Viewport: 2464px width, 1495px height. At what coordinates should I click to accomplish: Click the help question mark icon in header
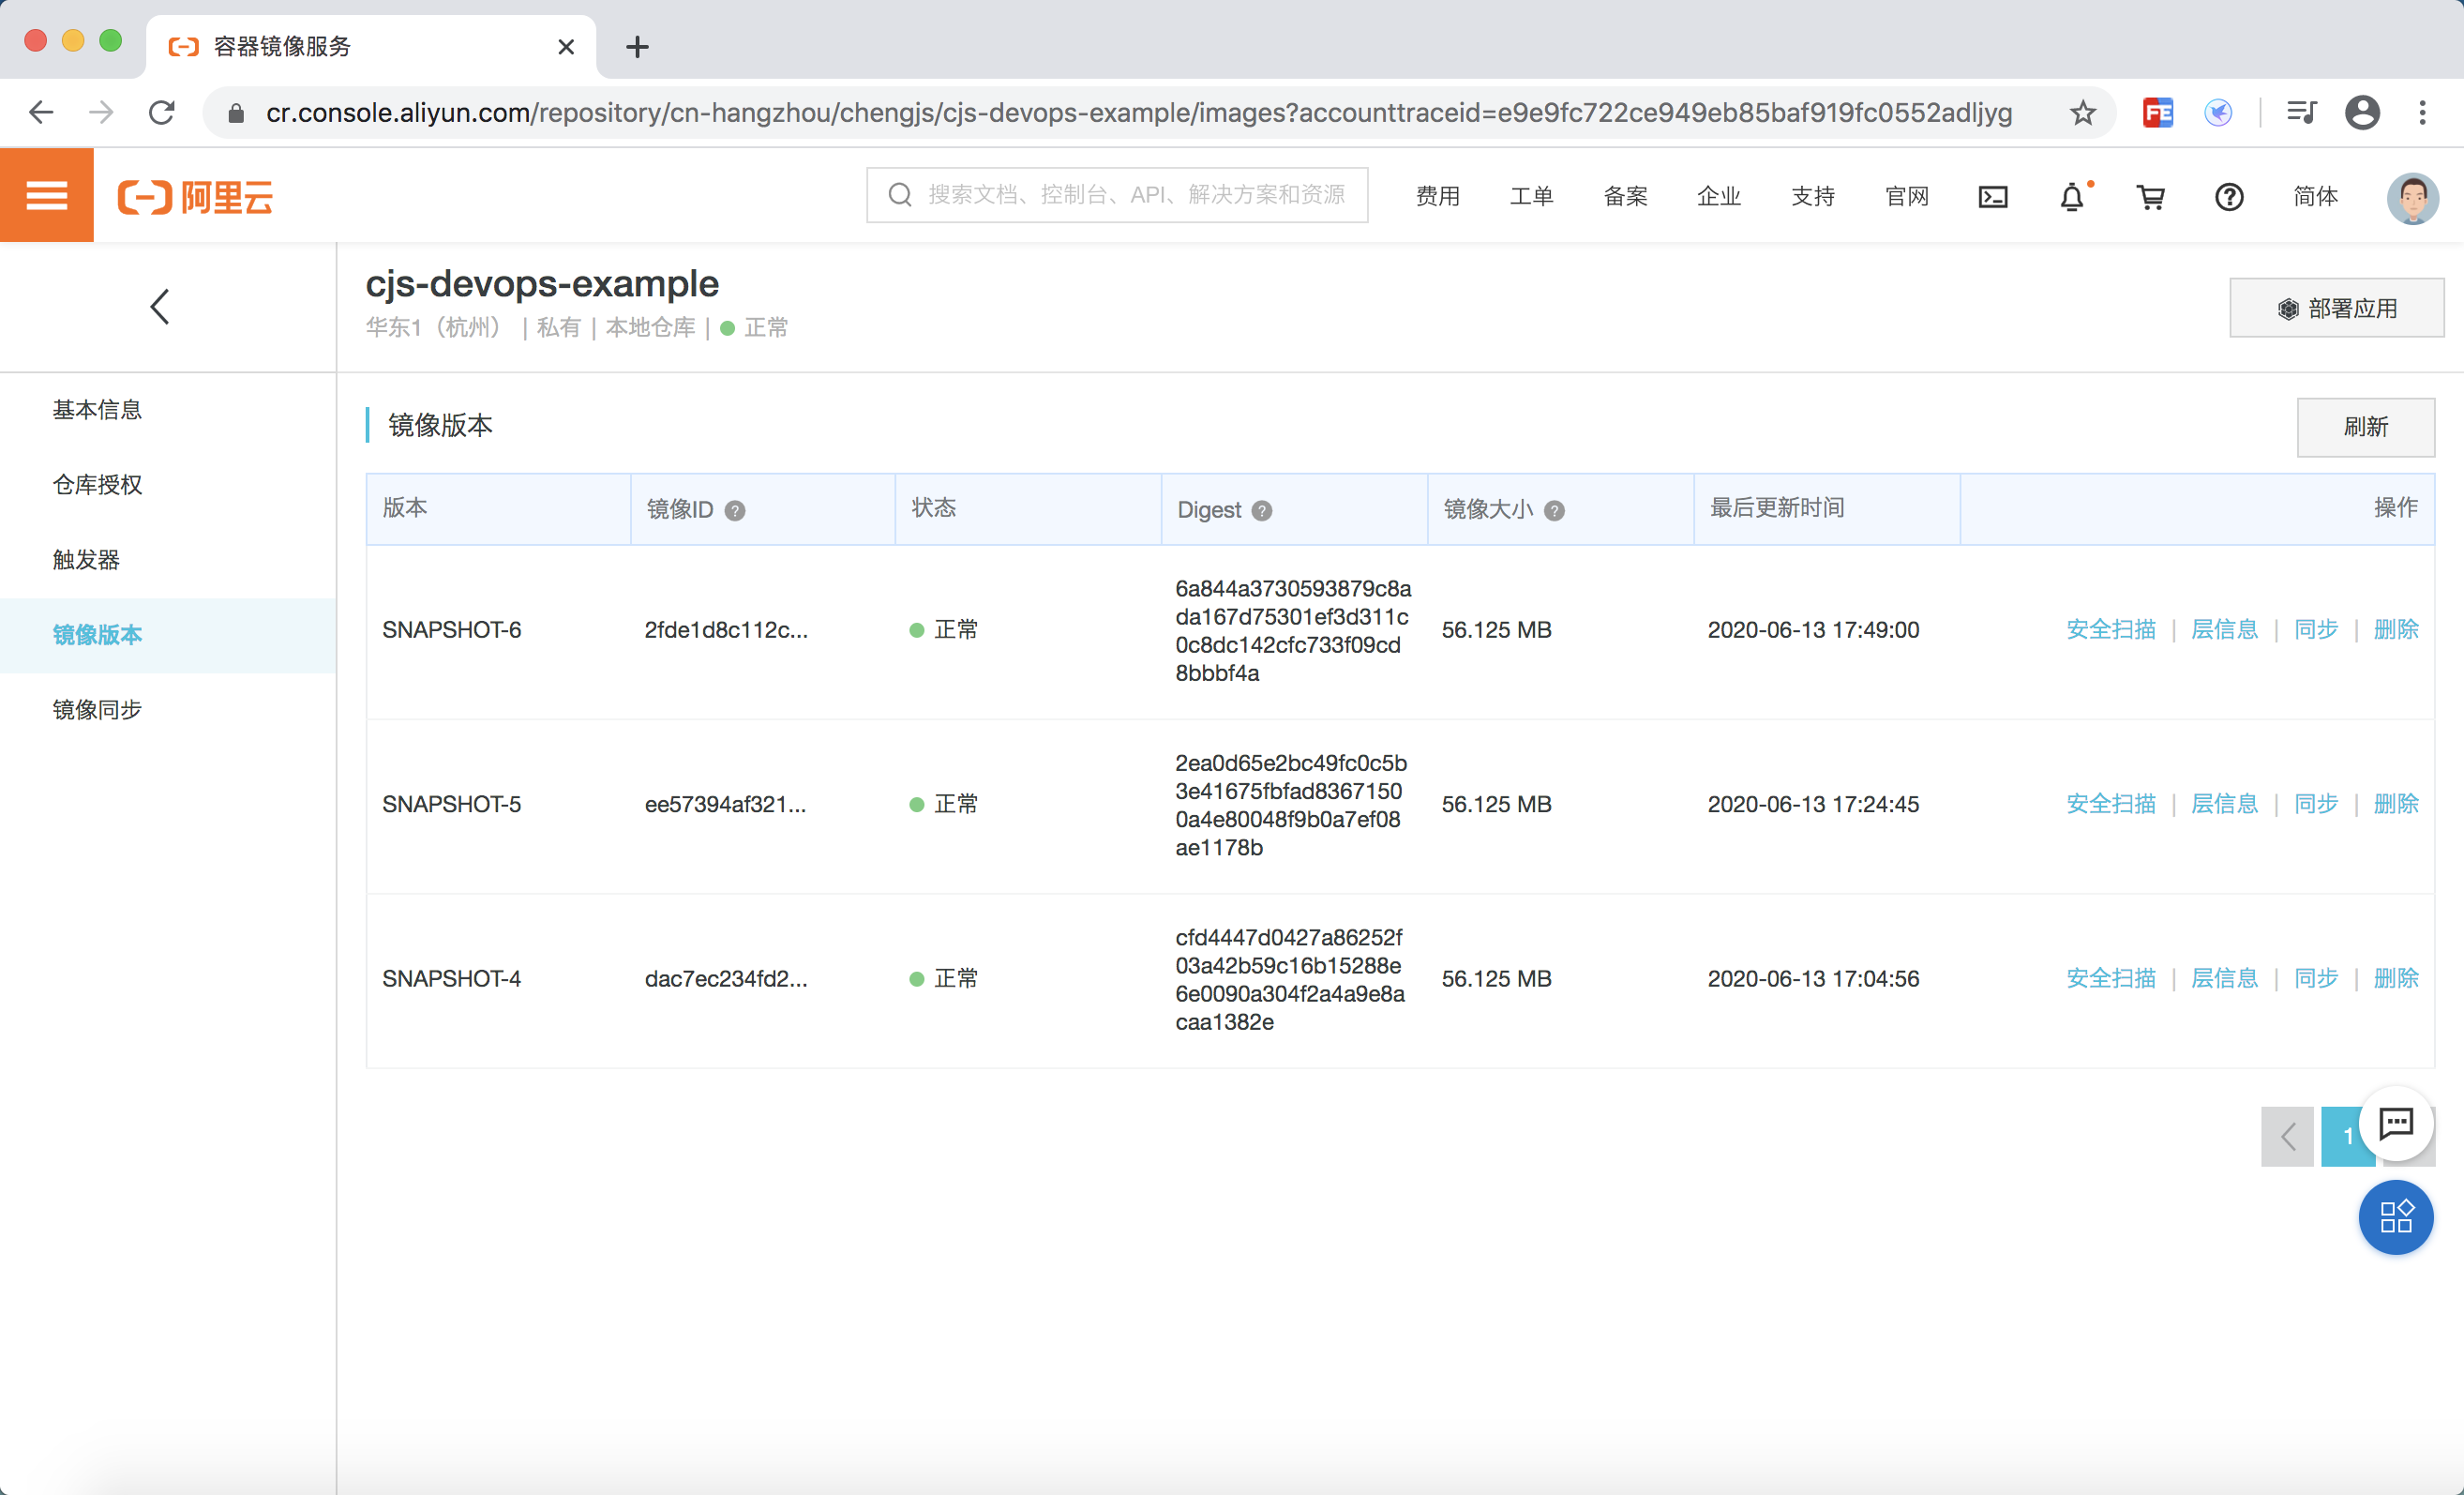(2228, 196)
